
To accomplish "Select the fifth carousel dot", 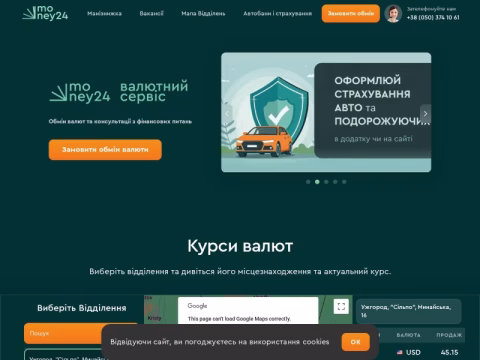I will coord(344,182).
